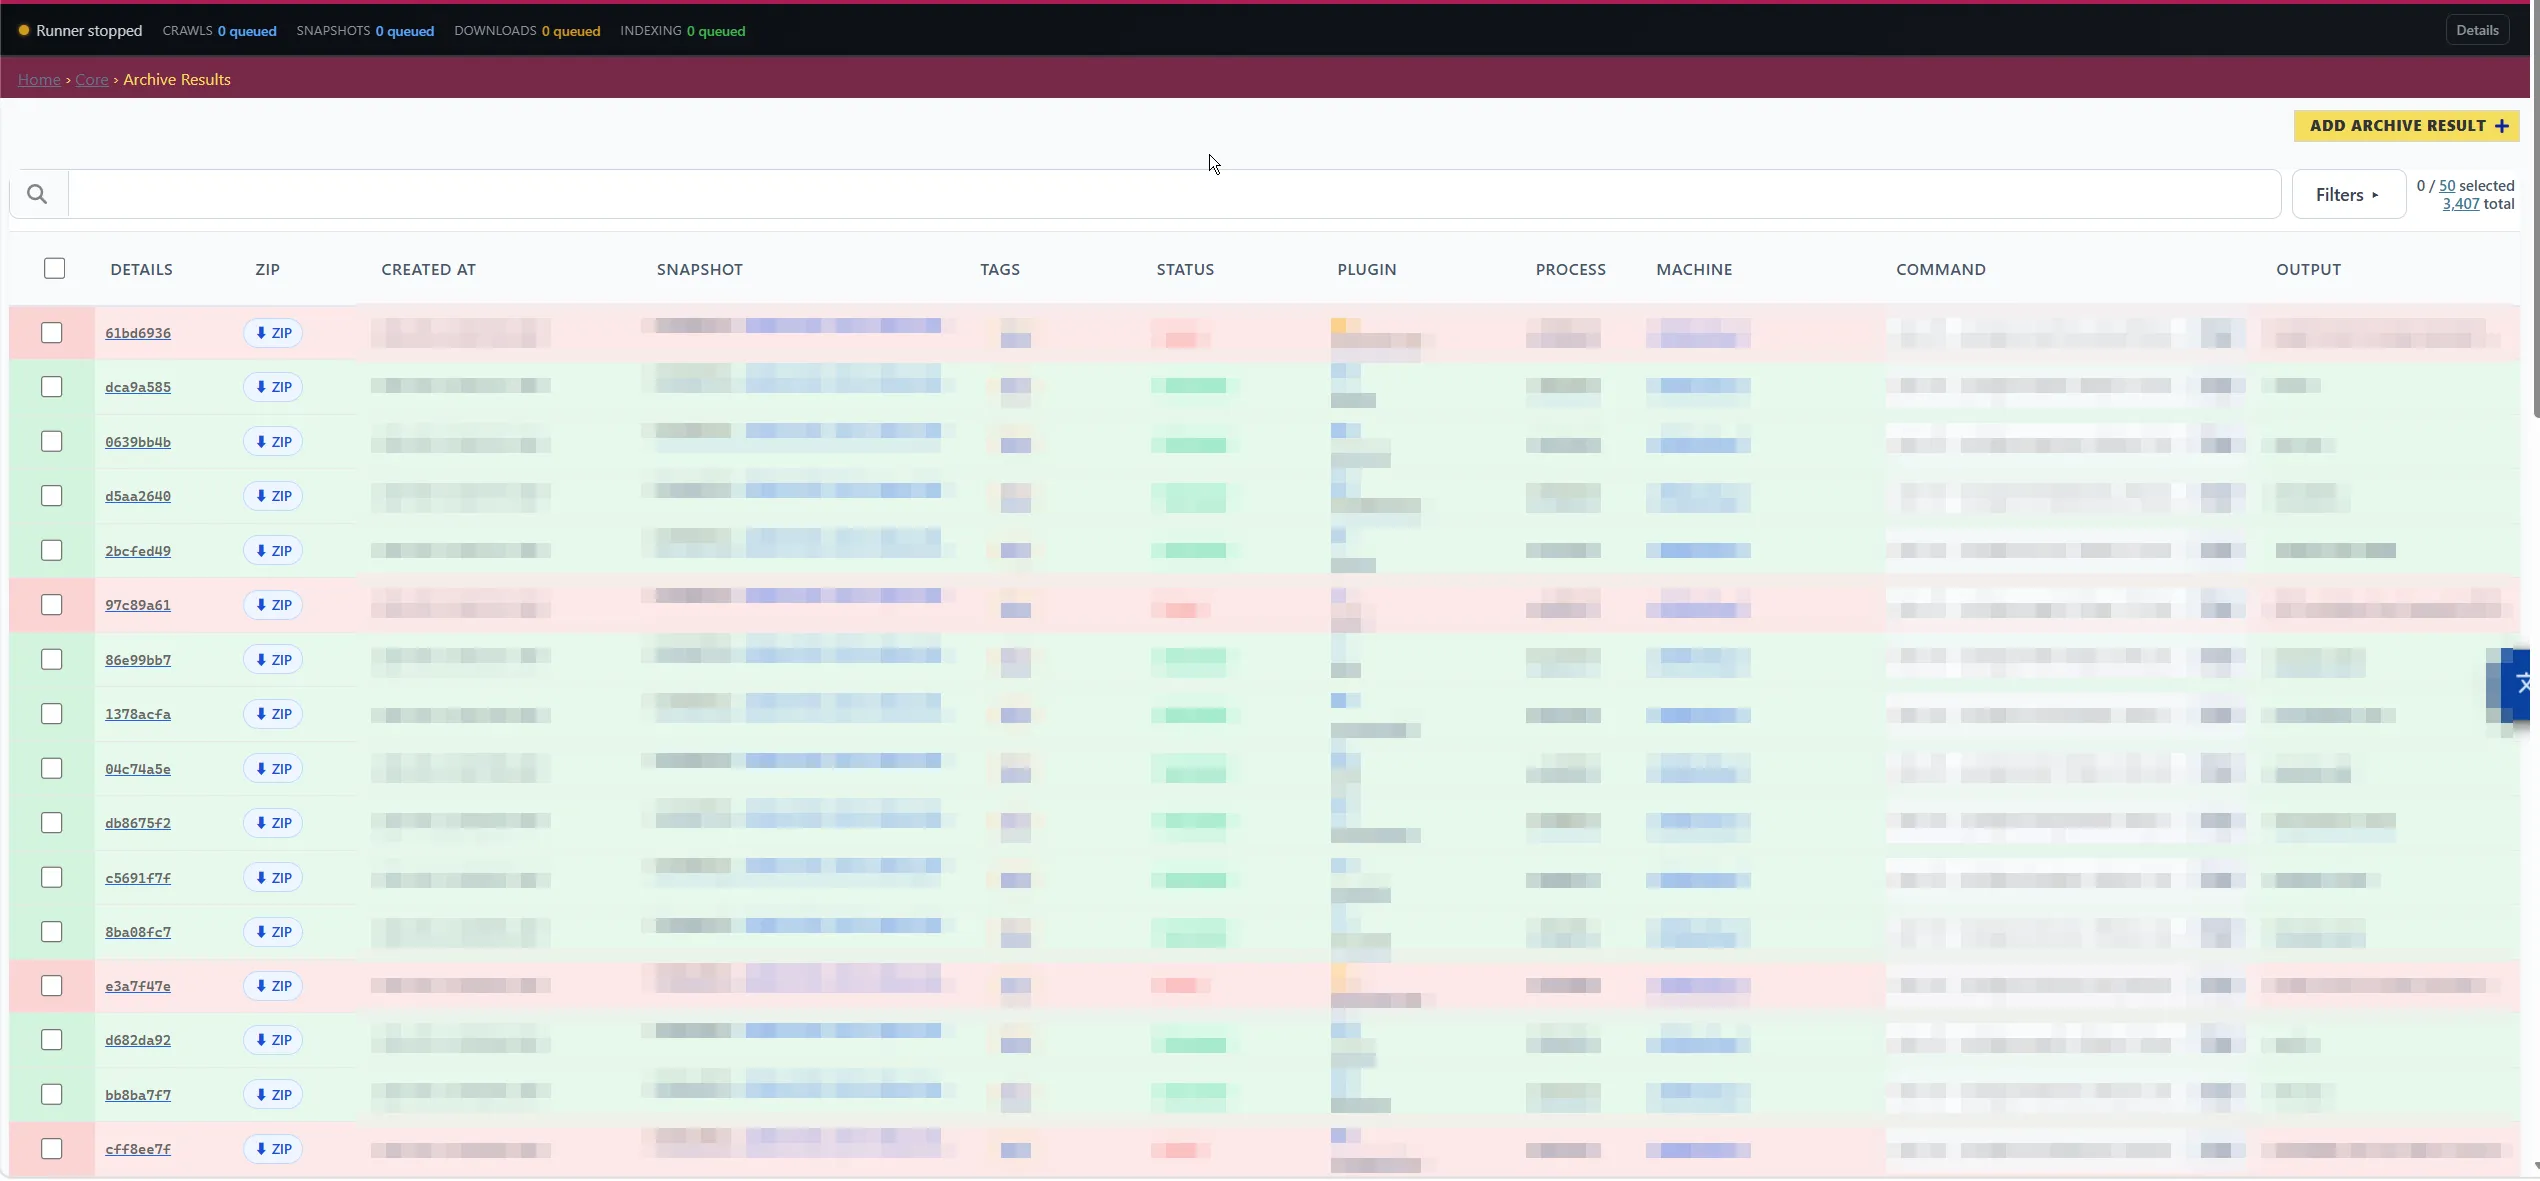This screenshot has height=1181, width=2540.
Task: Open the 3,407 total results link
Action: tap(2461, 204)
